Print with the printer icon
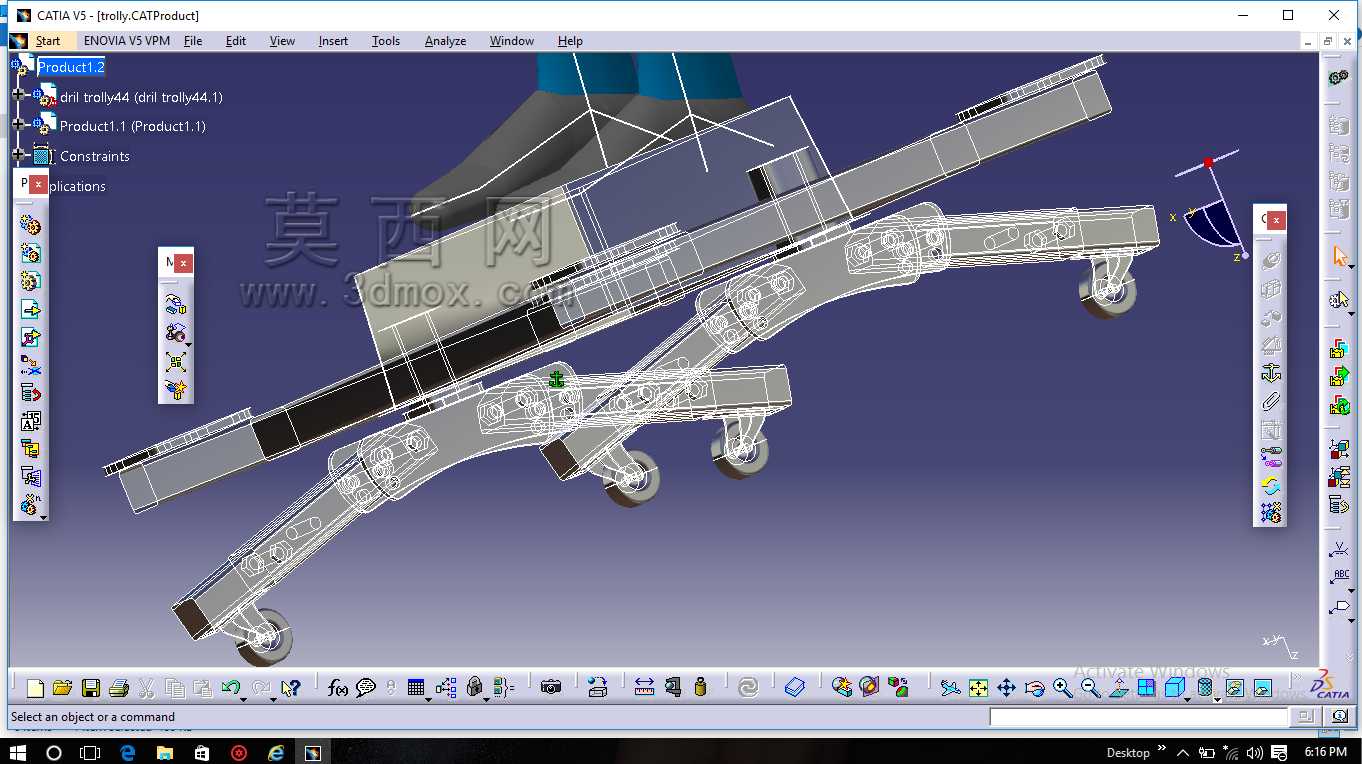This screenshot has height=764, width=1362. [119, 688]
